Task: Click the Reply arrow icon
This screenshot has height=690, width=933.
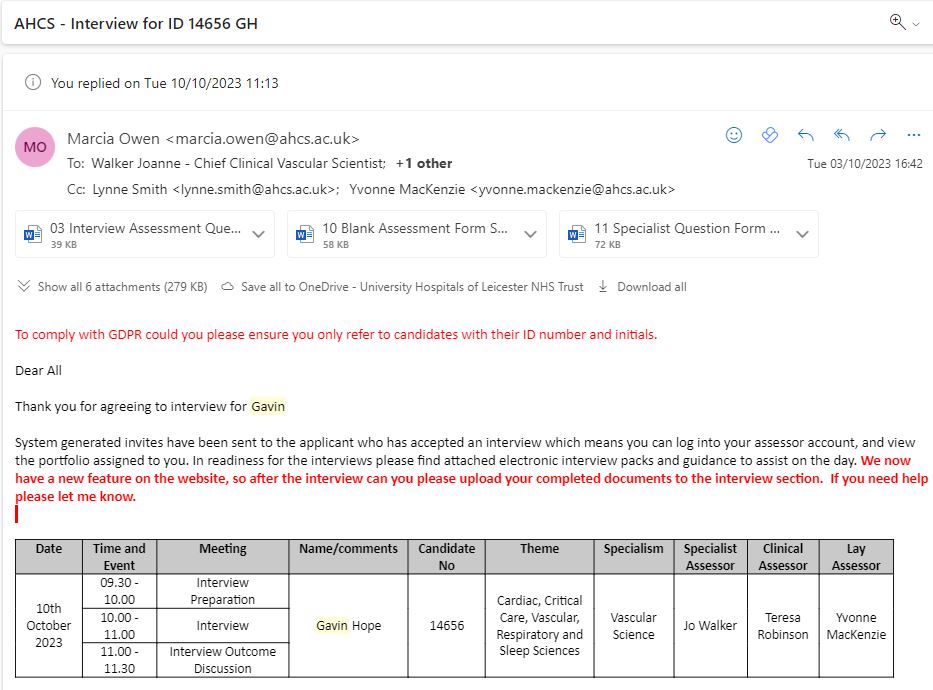Action: [806, 135]
